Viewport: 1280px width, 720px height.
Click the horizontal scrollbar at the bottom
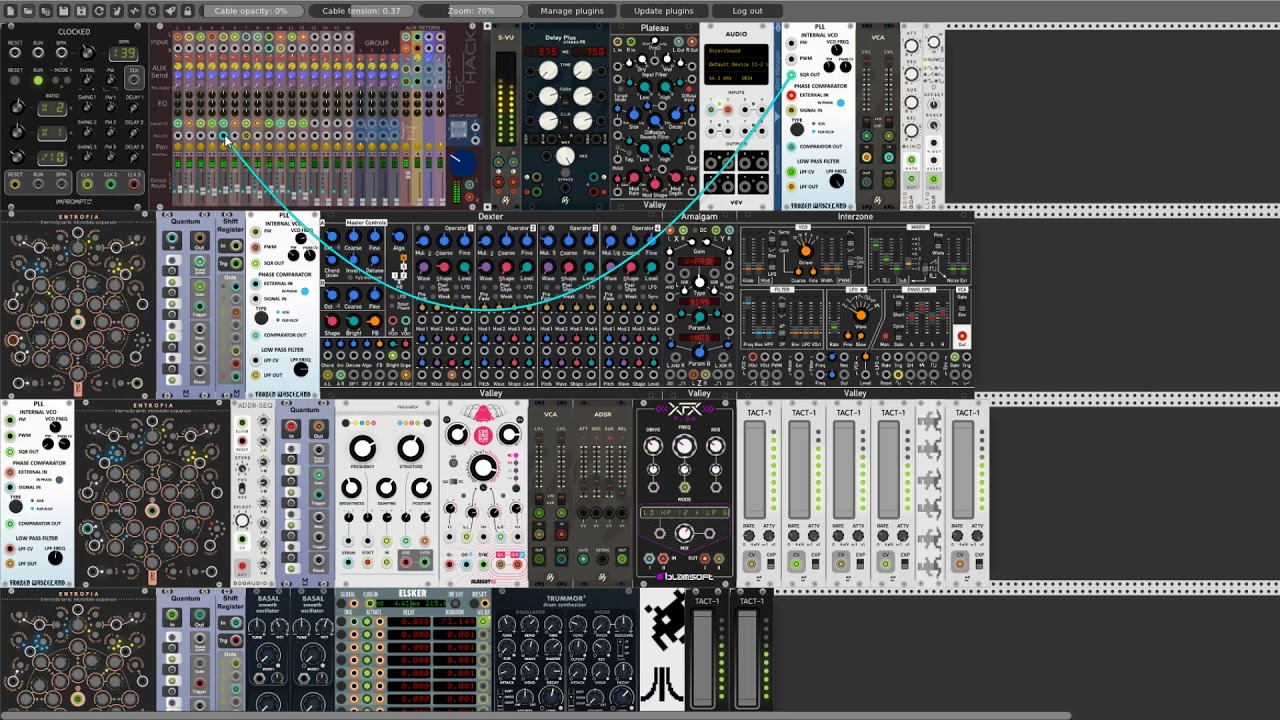tap(535, 715)
